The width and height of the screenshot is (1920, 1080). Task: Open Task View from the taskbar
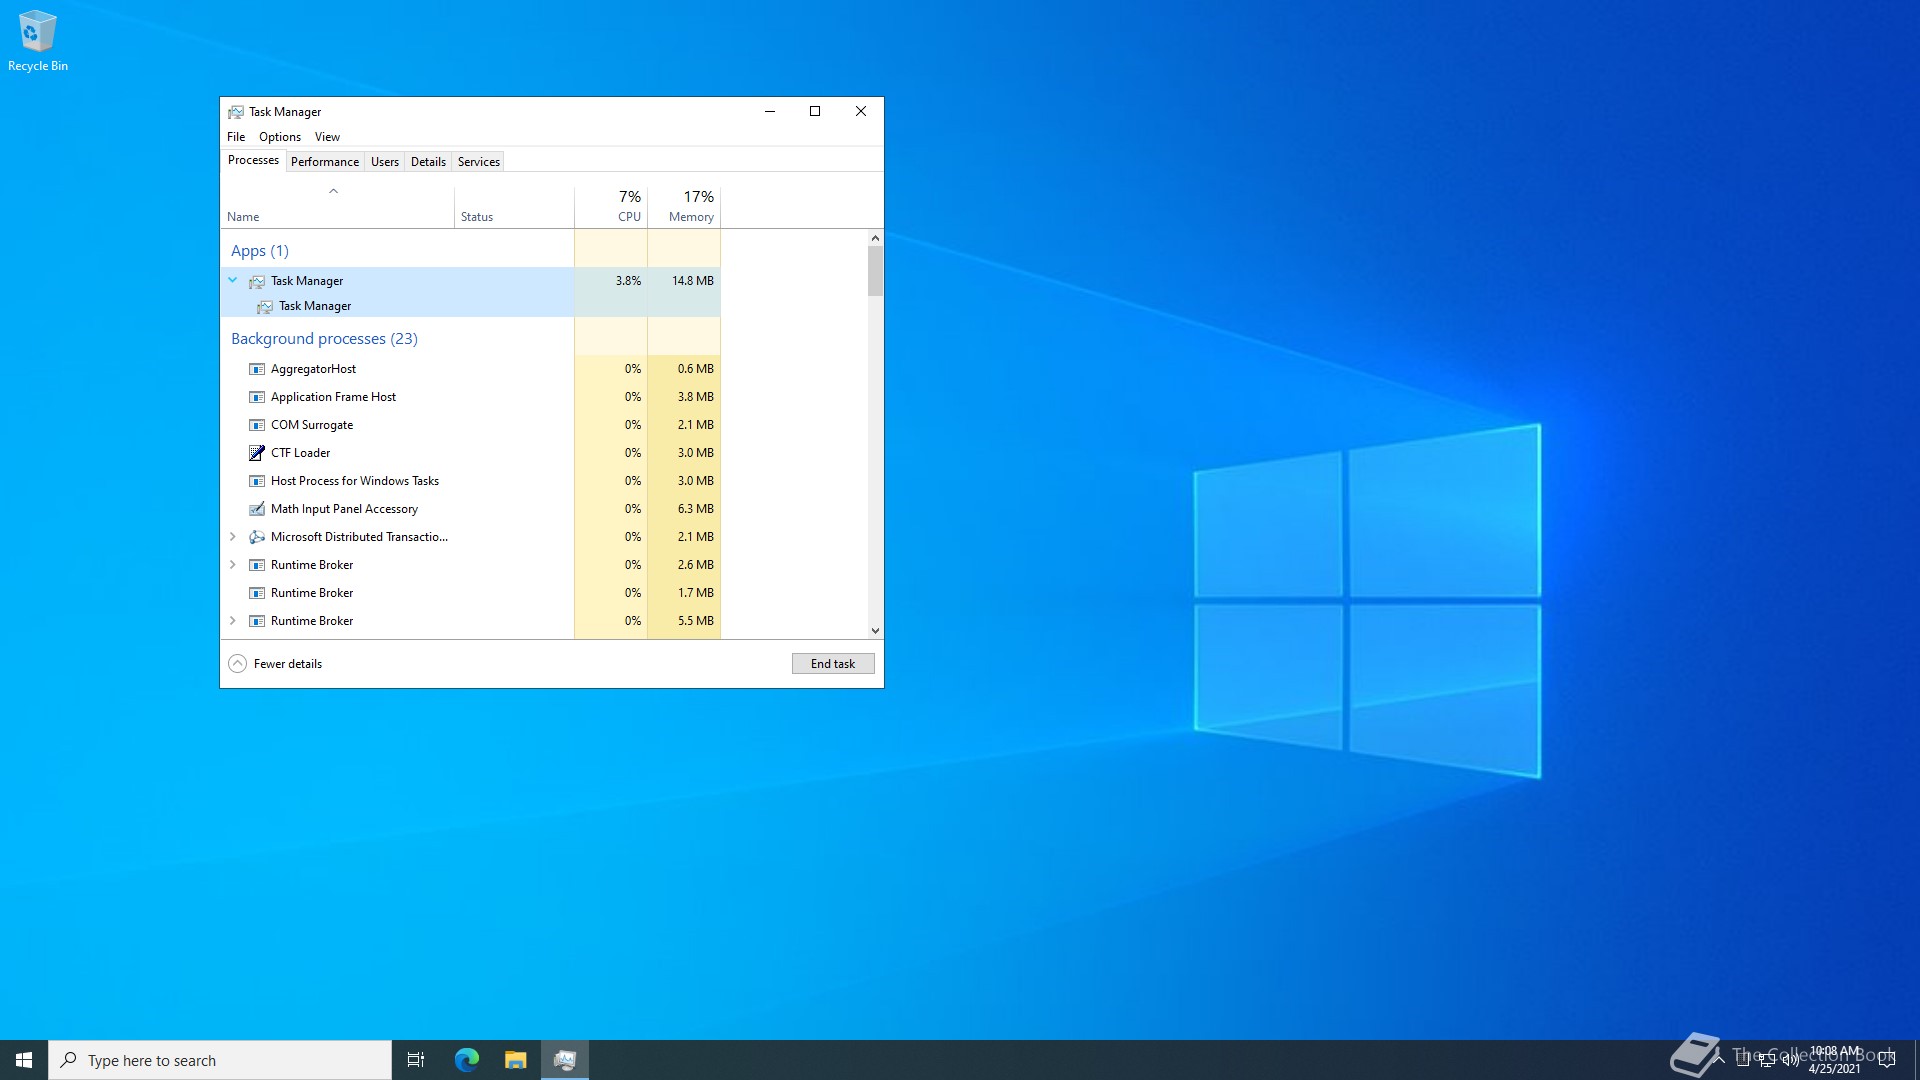416,1060
